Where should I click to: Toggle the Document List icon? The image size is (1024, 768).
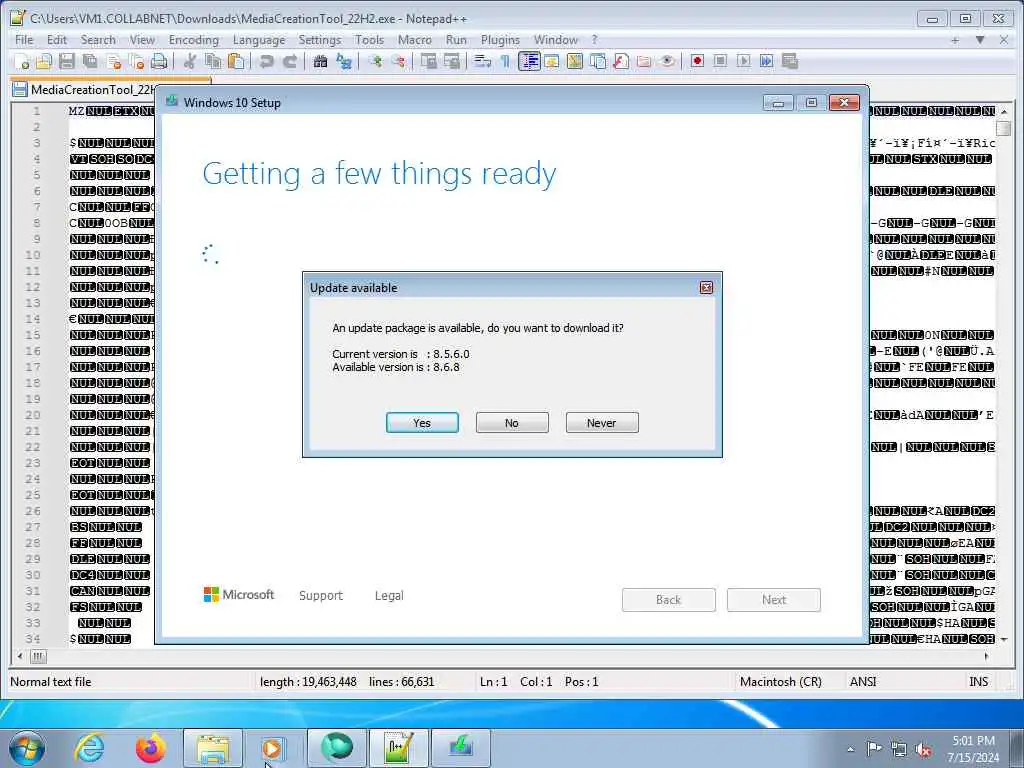pyautogui.click(x=598, y=61)
